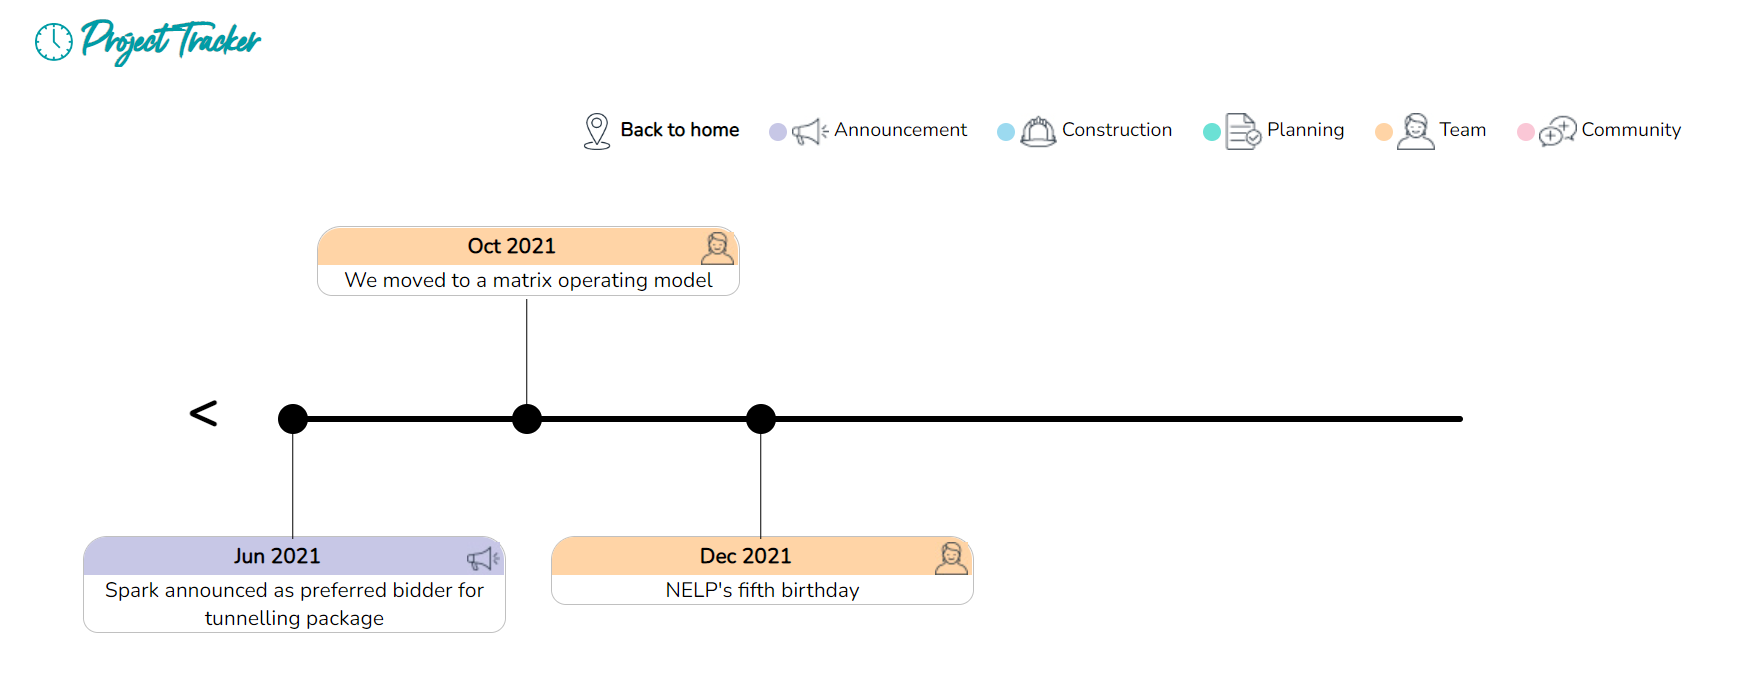Toggle the Construction category filter label
Screen dimensions: 1753x680
tap(1116, 130)
